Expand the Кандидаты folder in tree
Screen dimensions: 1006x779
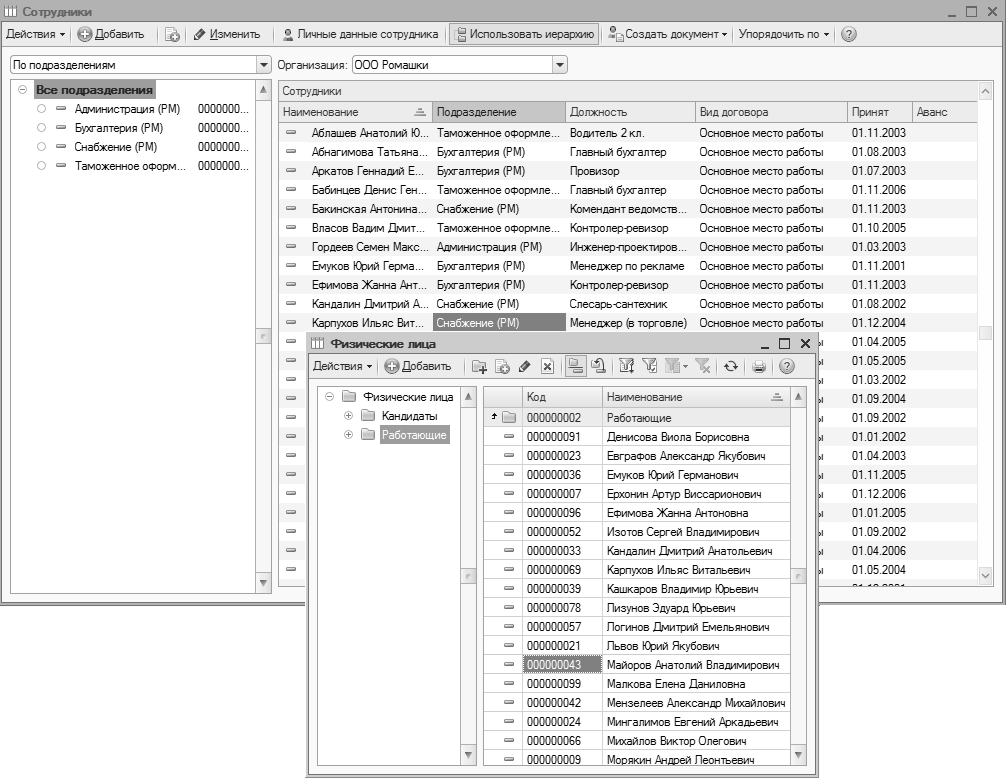(x=349, y=416)
